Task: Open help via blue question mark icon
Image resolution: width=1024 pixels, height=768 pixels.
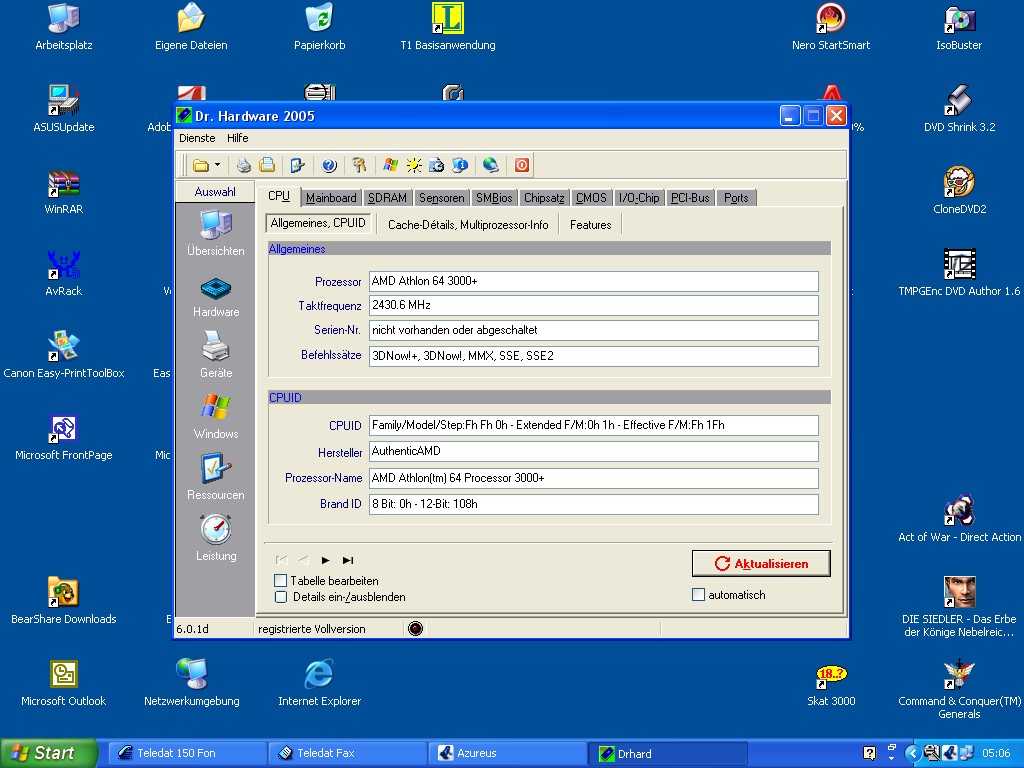Action: (x=329, y=165)
